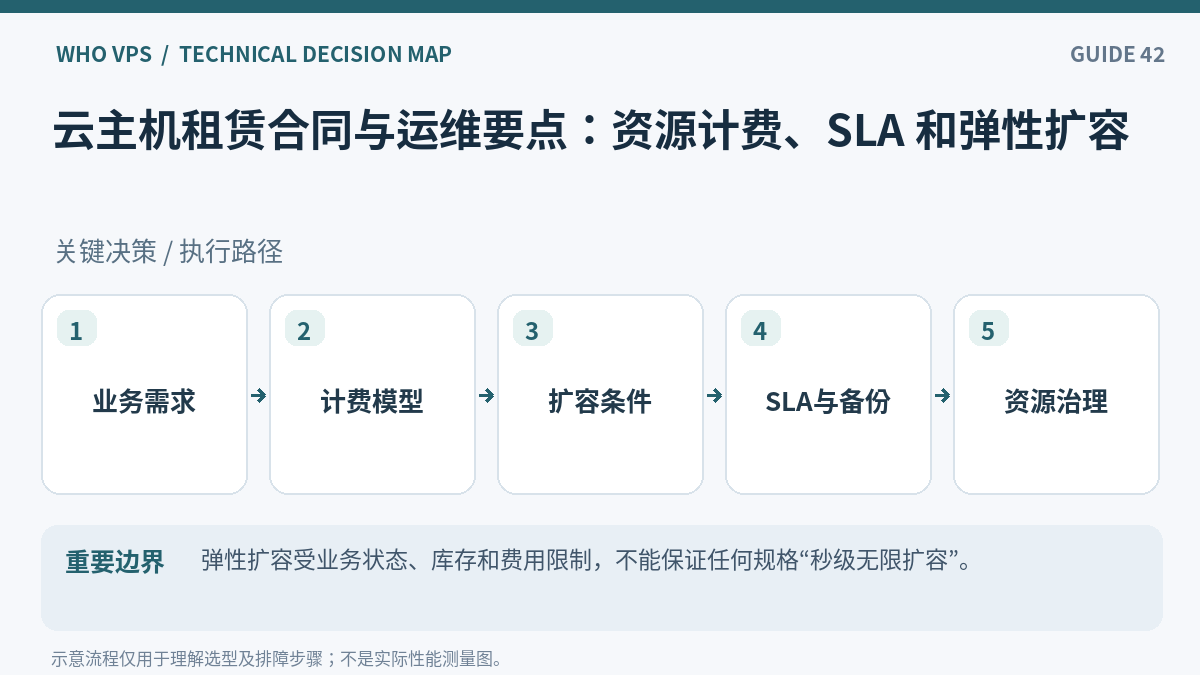The height and width of the screenshot is (675, 1200).
Task: Click the arrow between 业务需求 and 计费模型
Action: coord(259,395)
